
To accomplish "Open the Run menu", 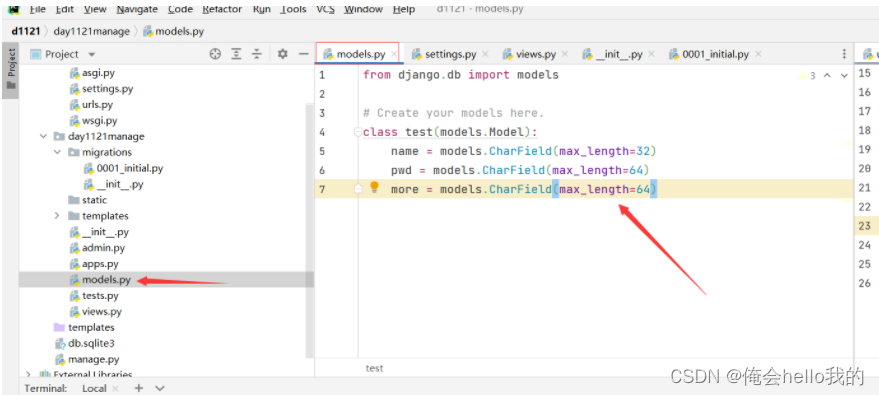I will click(x=262, y=9).
